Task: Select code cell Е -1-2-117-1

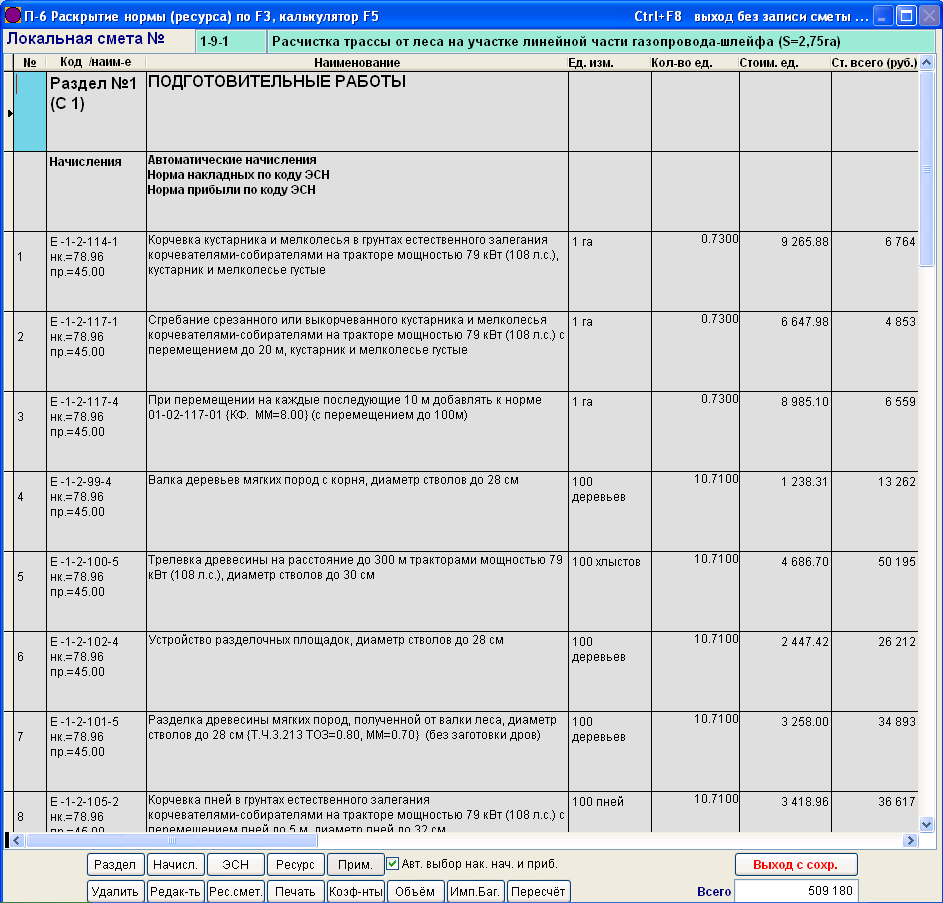Action: coord(96,351)
